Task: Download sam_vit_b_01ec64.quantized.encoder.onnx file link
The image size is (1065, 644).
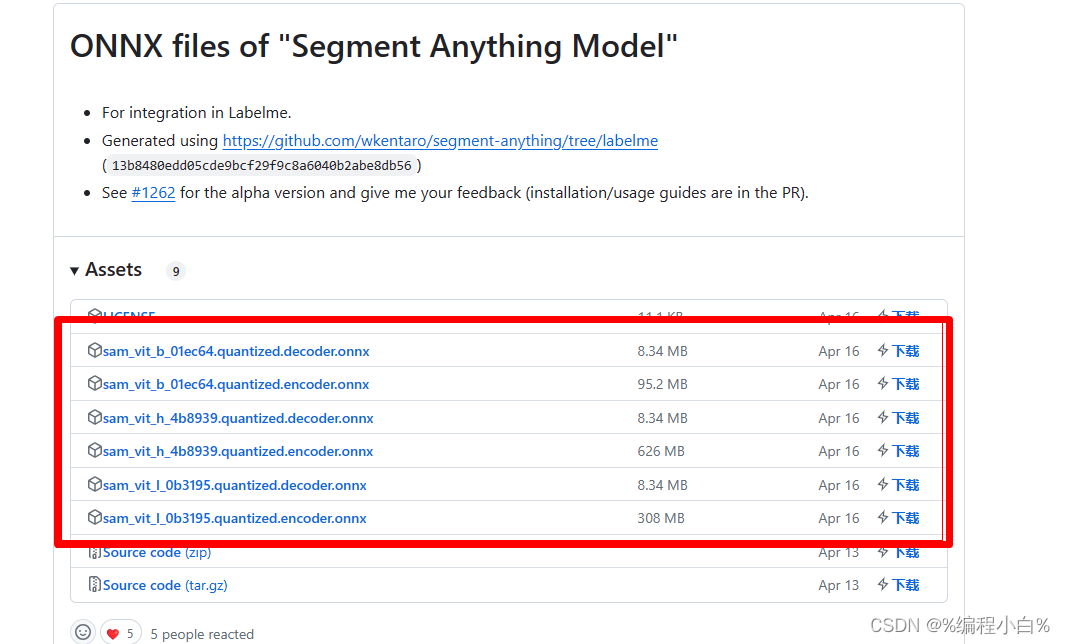Action: pyautogui.click(x=236, y=384)
